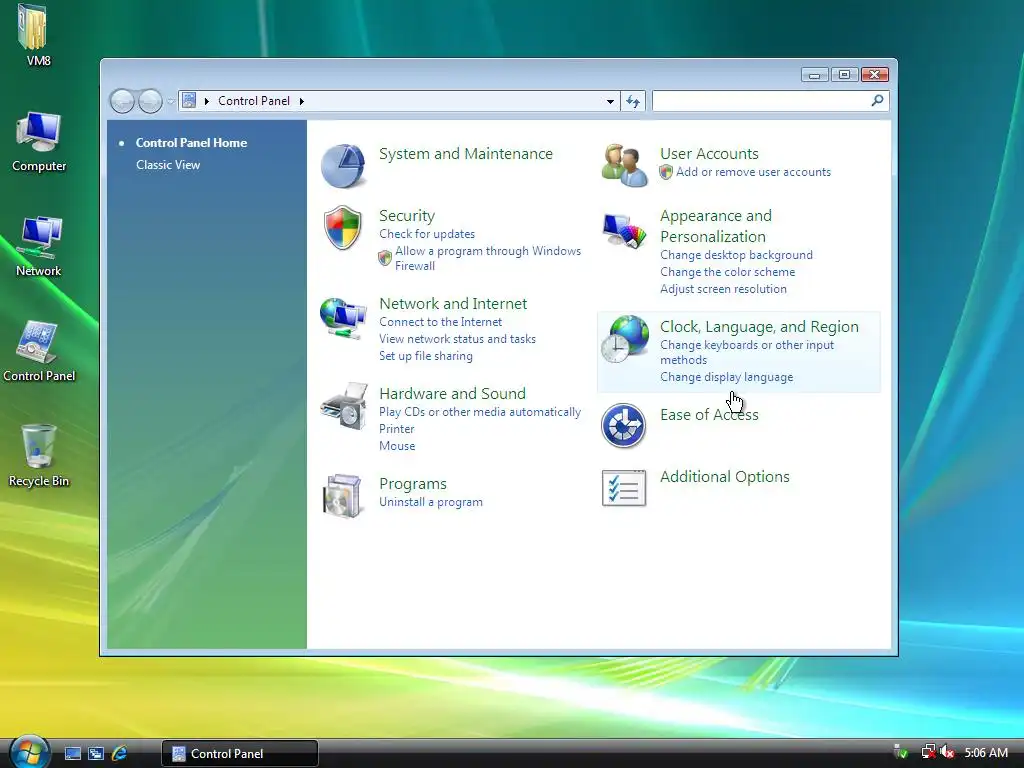Image resolution: width=1024 pixels, height=768 pixels.
Task: Click Check for updates link
Action: pos(427,234)
